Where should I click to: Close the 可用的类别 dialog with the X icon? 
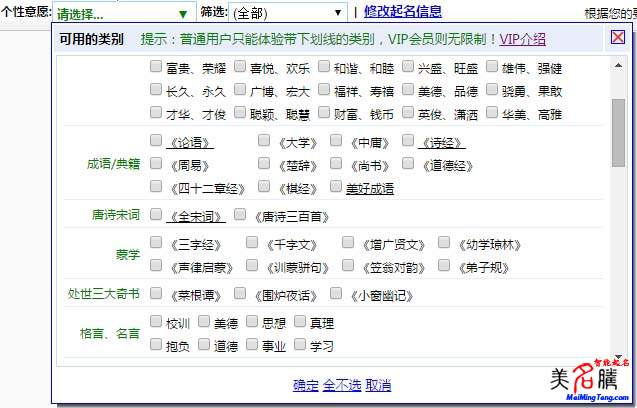[x=618, y=38]
